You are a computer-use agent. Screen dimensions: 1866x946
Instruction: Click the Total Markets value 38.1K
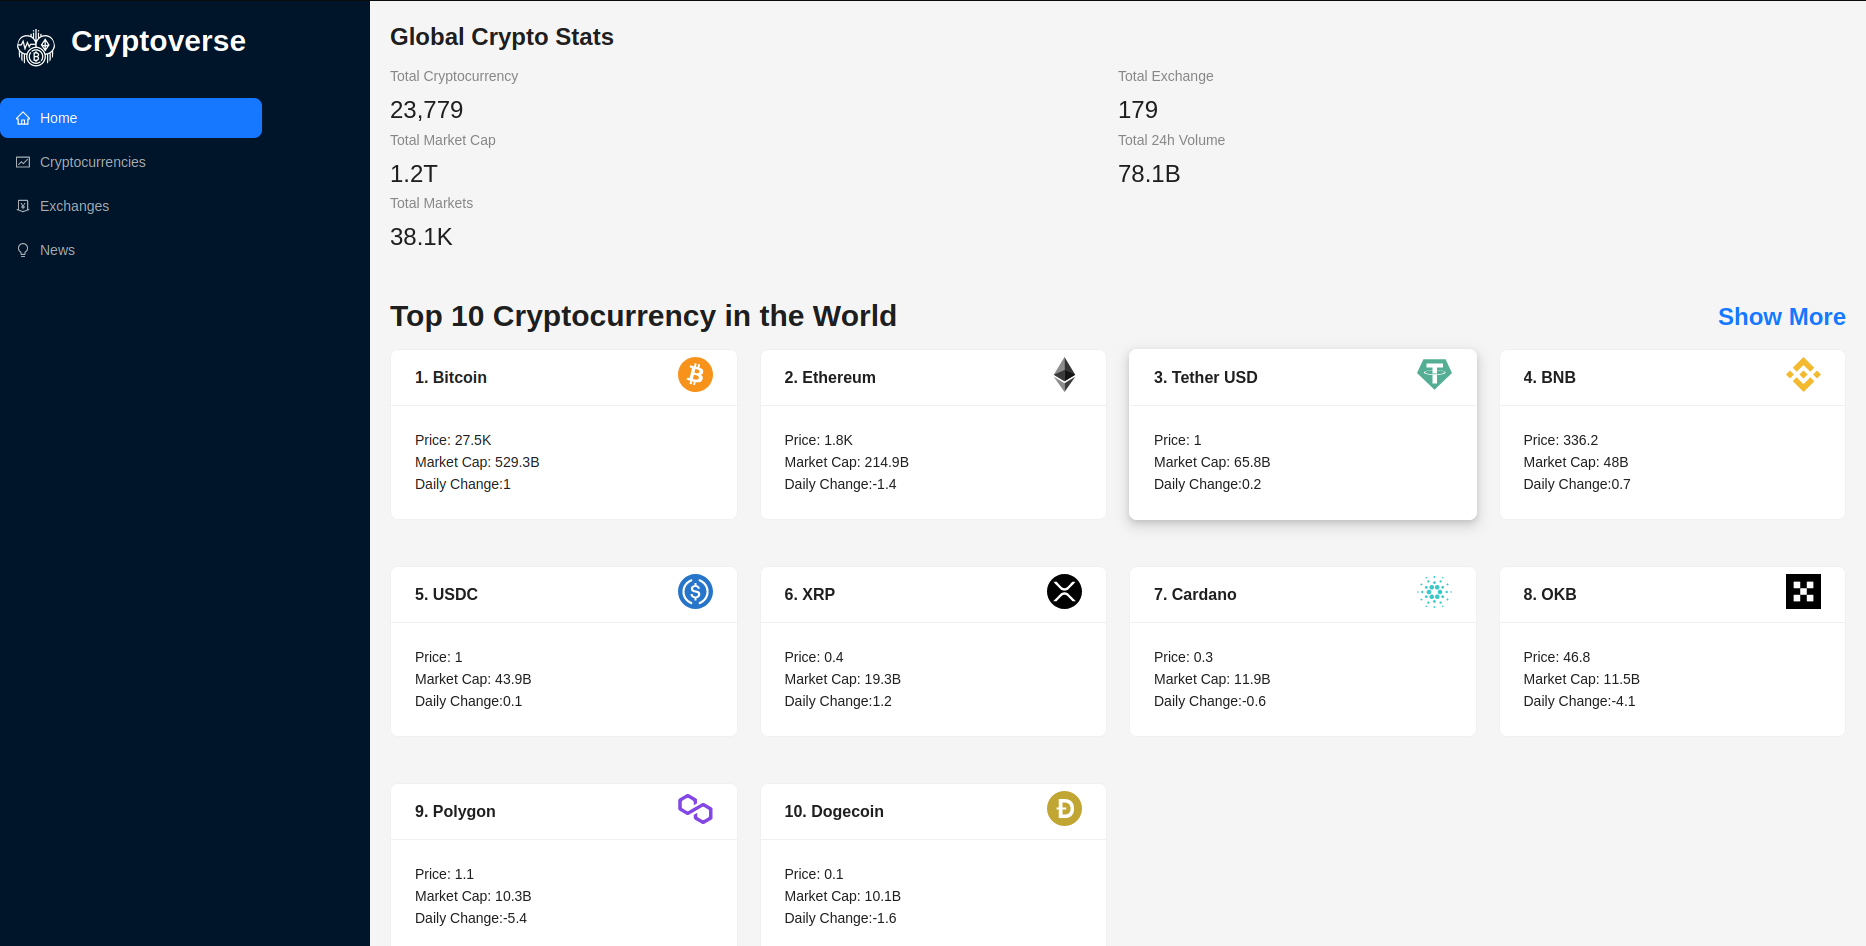click(421, 237)
